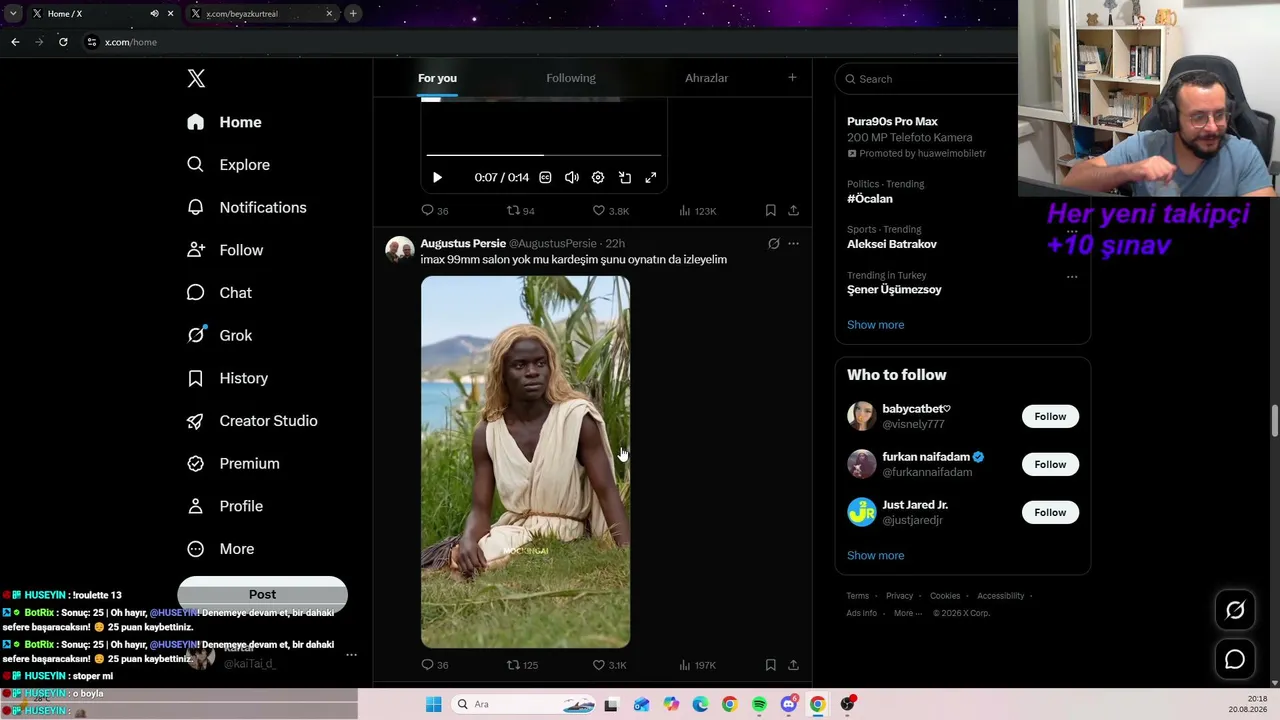Open the browser tab search dropdown
Image resolution: width=1280 pixels, height=720 pixels.
pos(13,14)
